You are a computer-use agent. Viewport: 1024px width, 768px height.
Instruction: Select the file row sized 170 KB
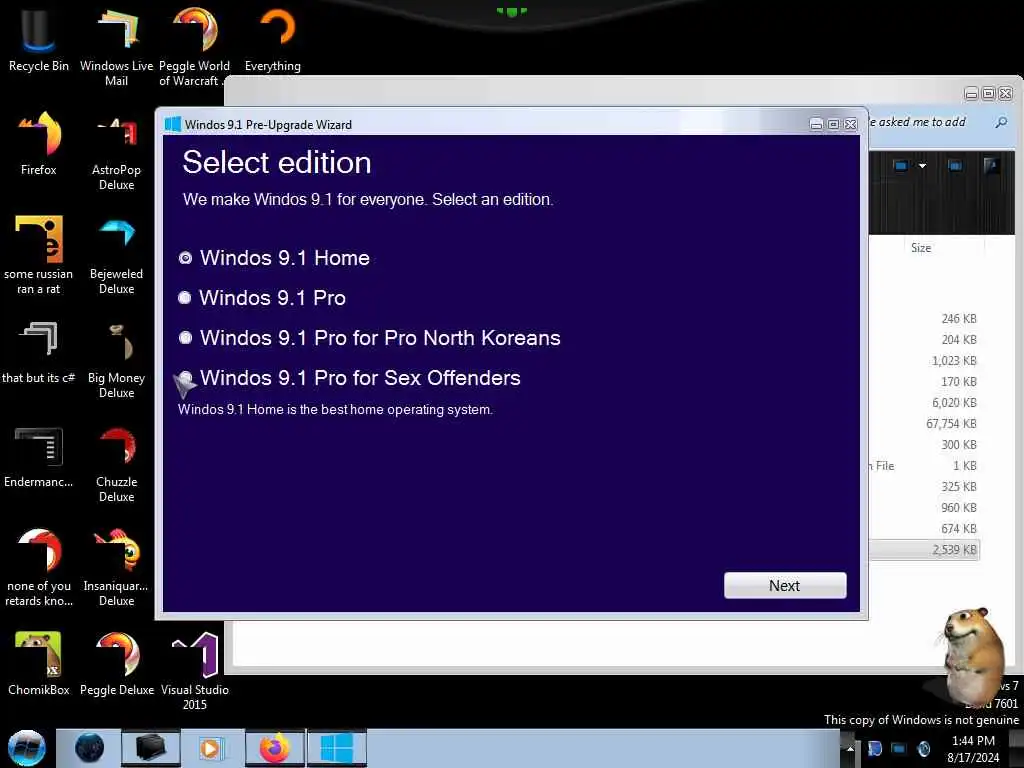924,381
